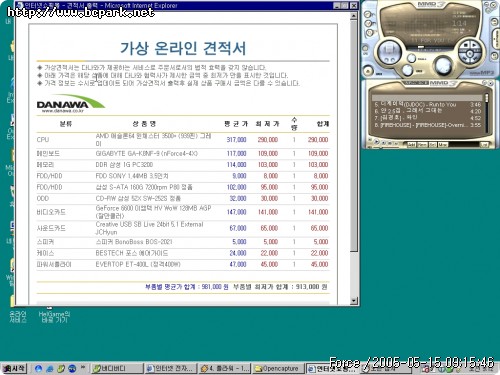This screenshot has height=375, width=500.
Task: Click the "GeForce 6600" video card product name
Action: point(153,212)
